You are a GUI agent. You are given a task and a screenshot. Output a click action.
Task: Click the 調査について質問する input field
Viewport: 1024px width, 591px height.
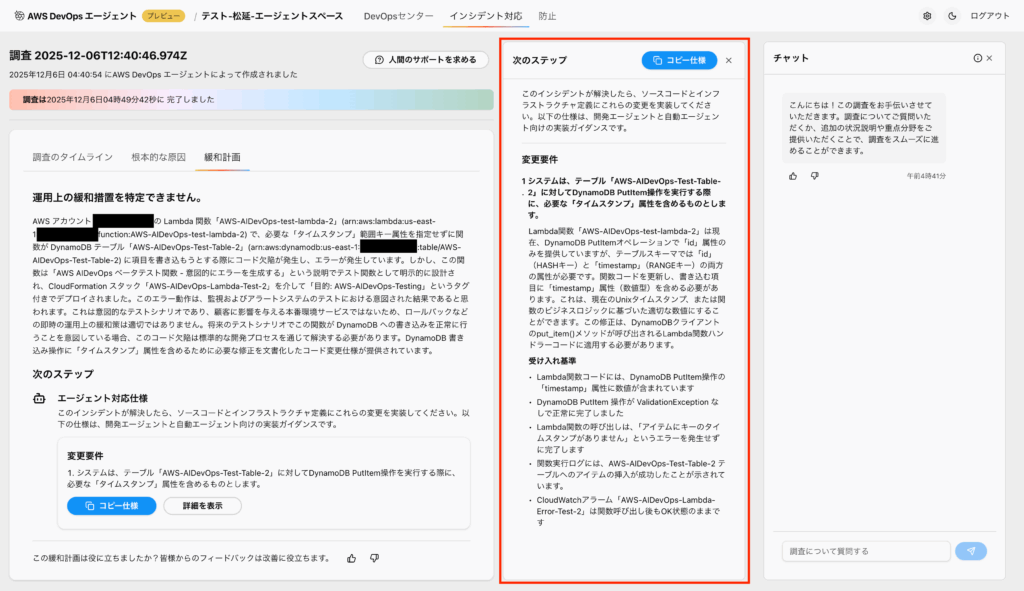[x=865, y=551]
